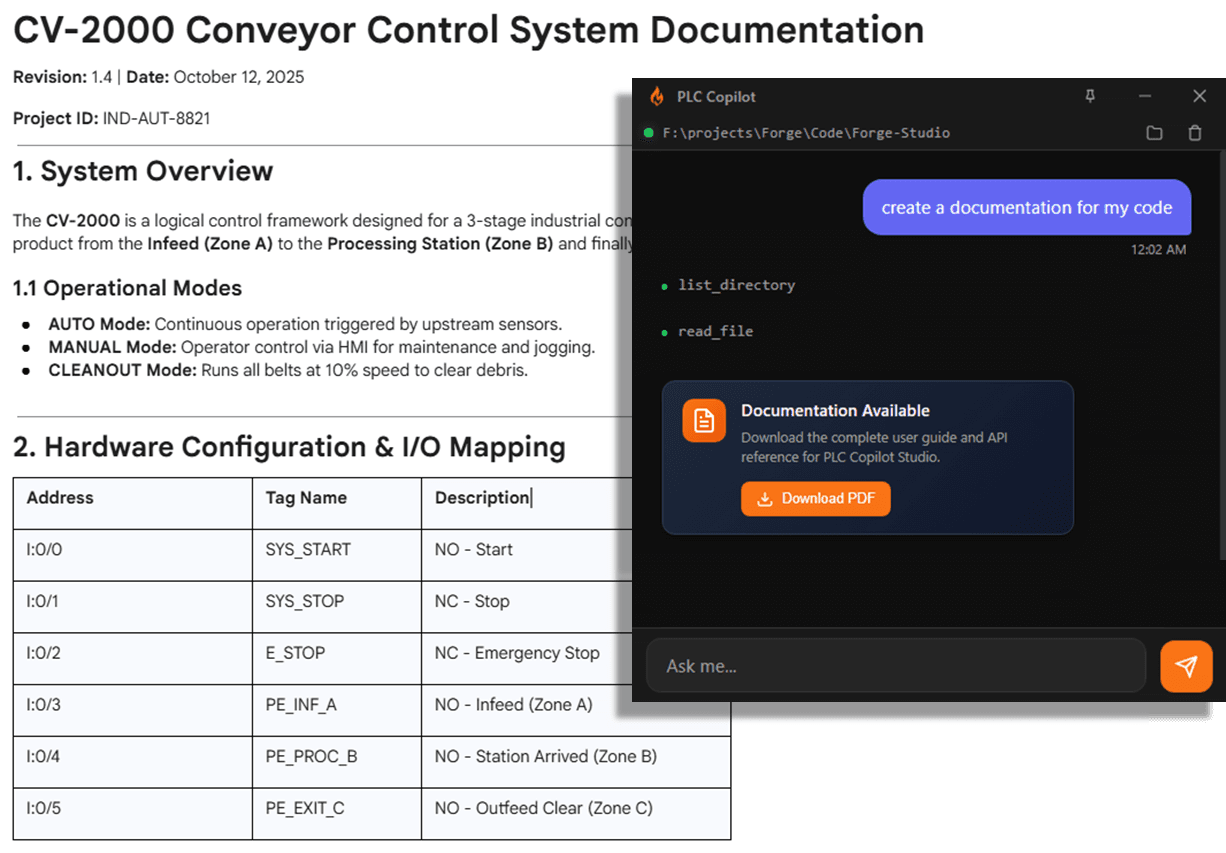Click the PE_EXIT_C tag cell
The image size is (1226, 853).
337,814
